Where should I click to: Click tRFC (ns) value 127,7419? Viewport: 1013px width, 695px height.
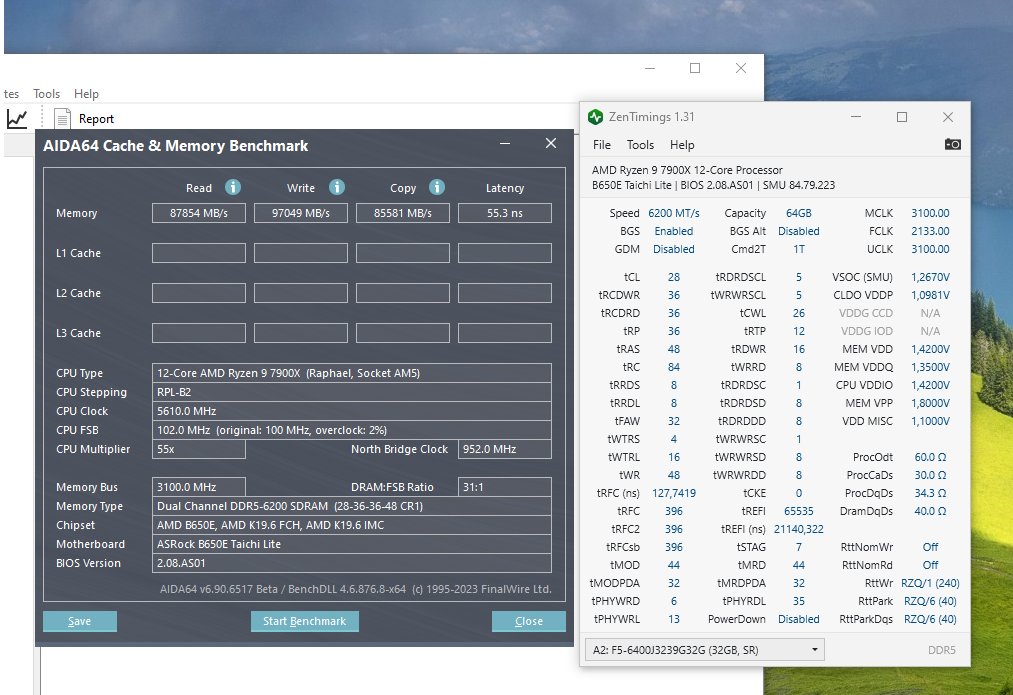tap(674, 493)
